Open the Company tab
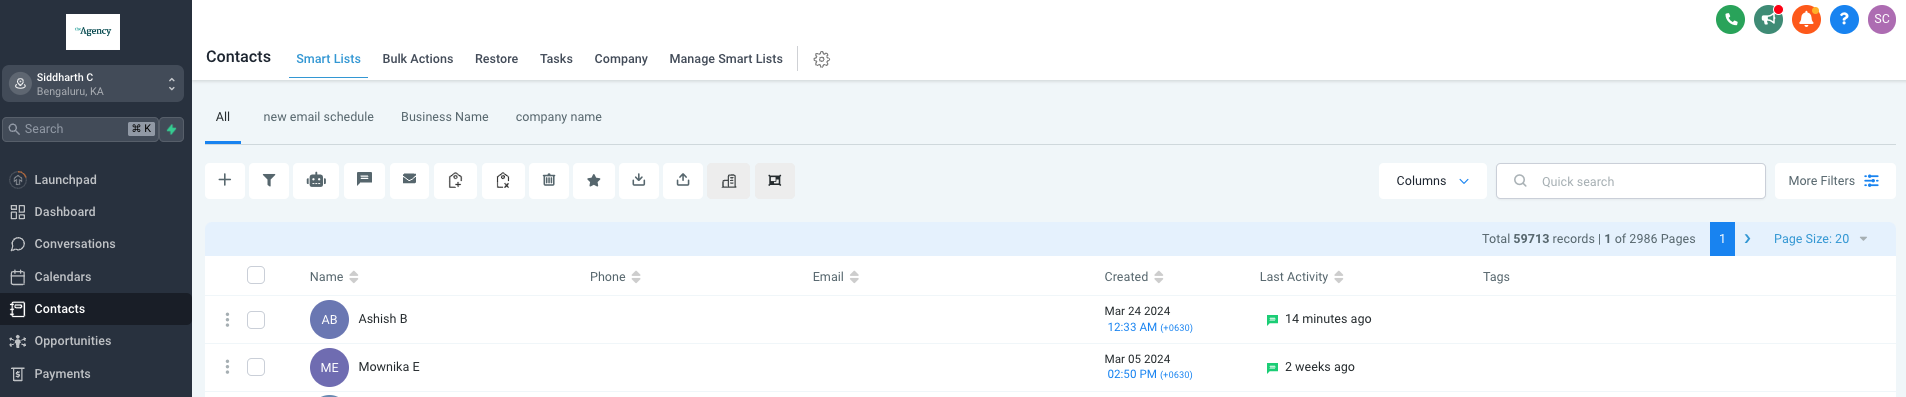The height and width of the screenshot is (397, 1906). 621,59
